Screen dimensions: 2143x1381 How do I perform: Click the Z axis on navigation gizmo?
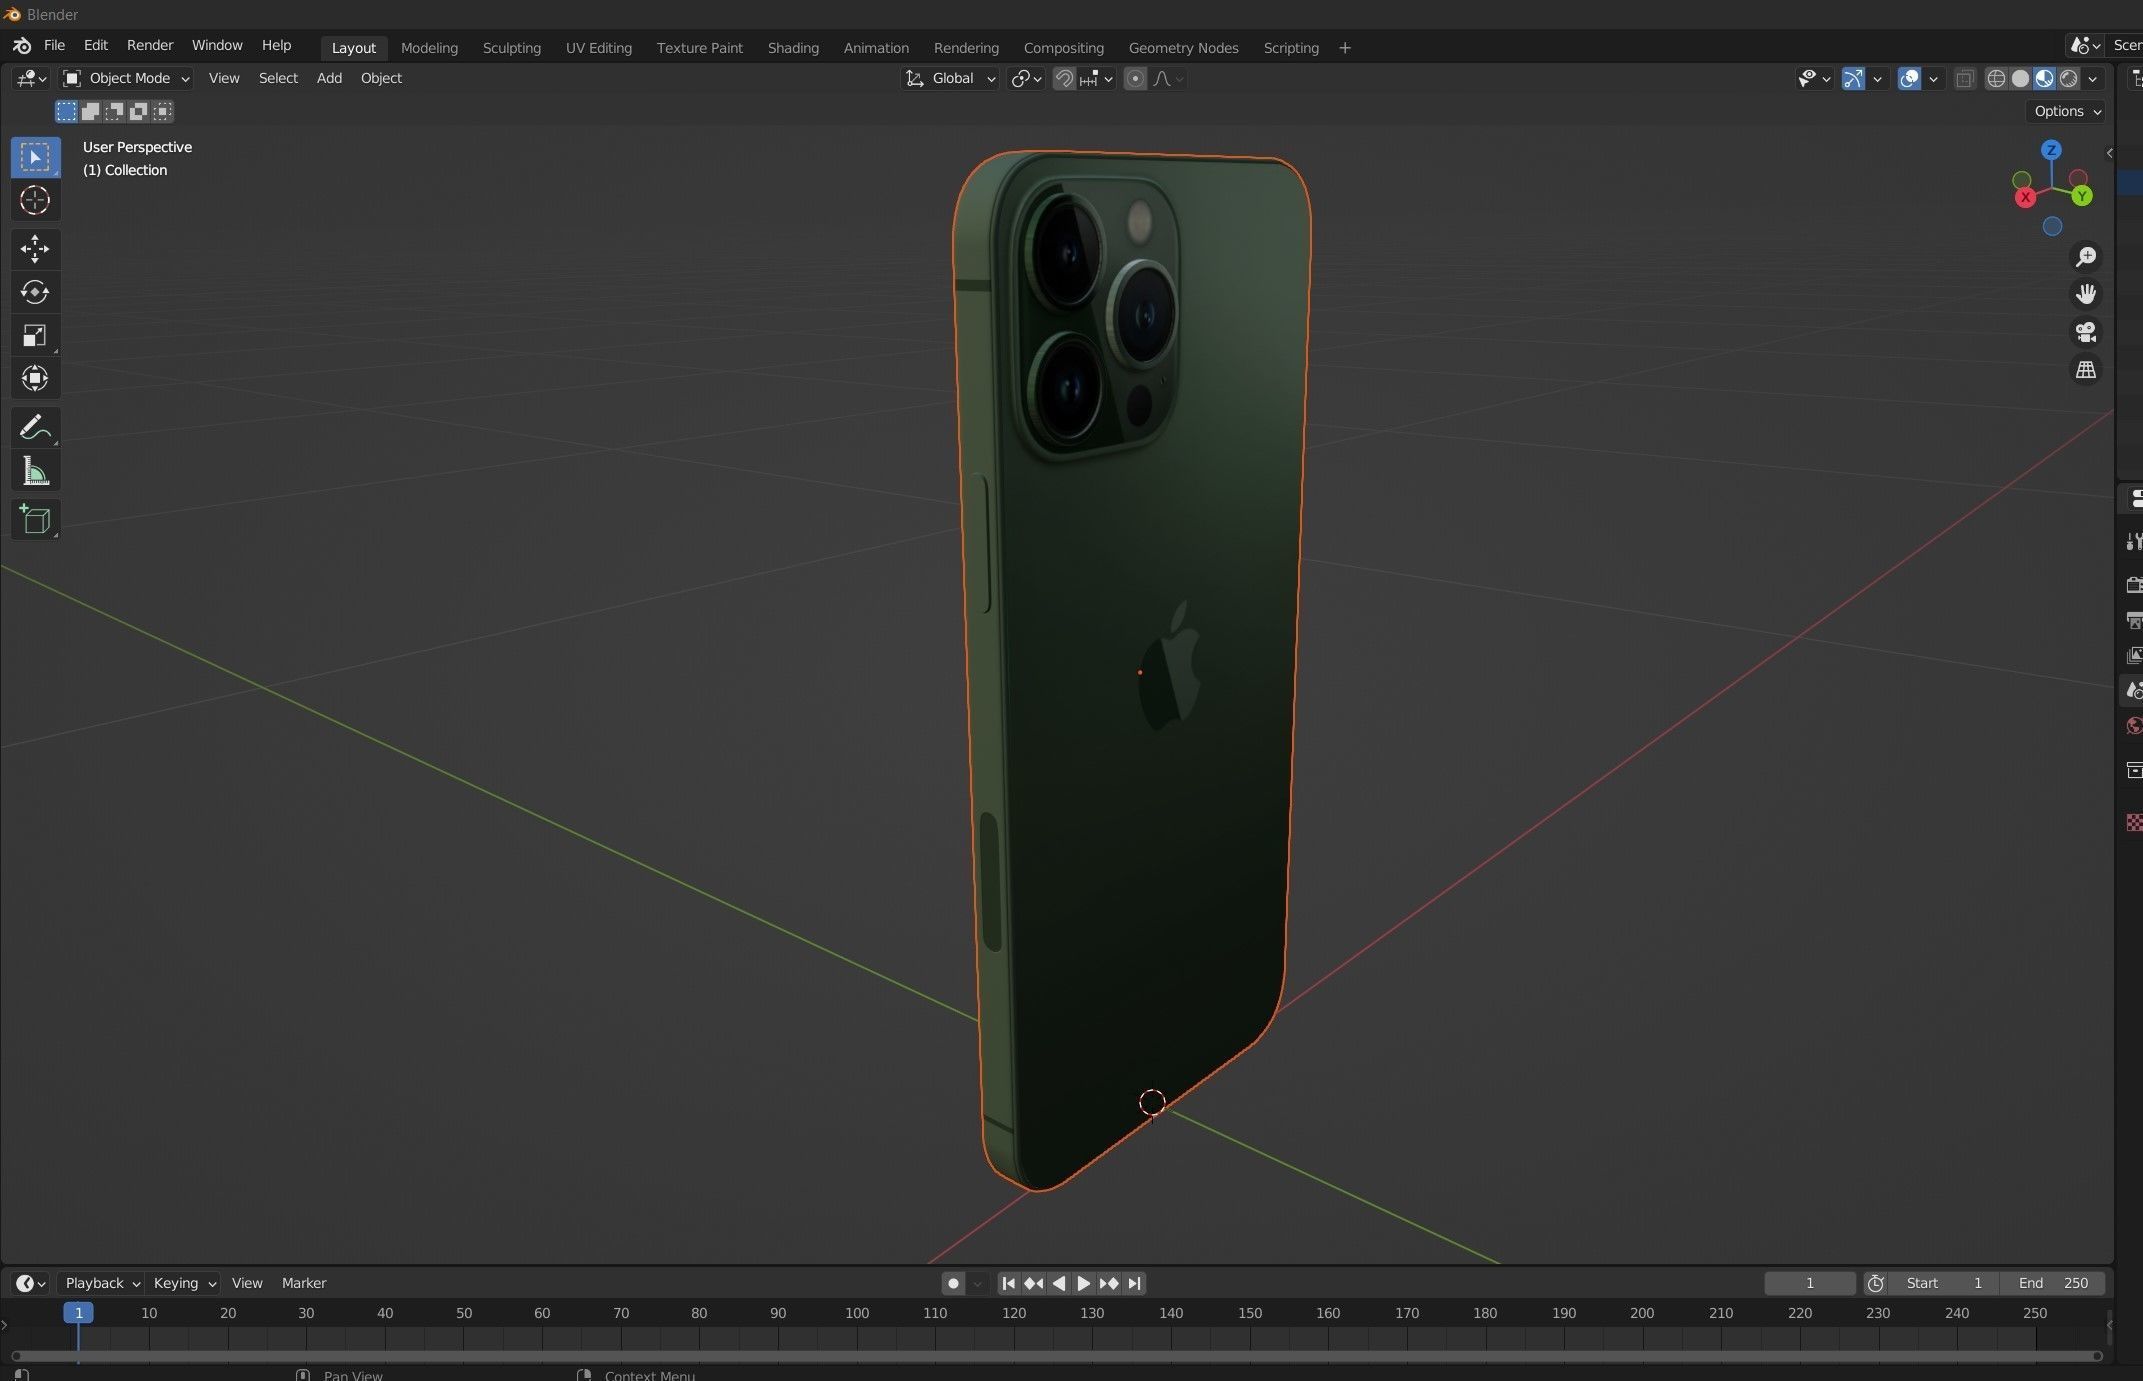click(x=2051, y=150)
